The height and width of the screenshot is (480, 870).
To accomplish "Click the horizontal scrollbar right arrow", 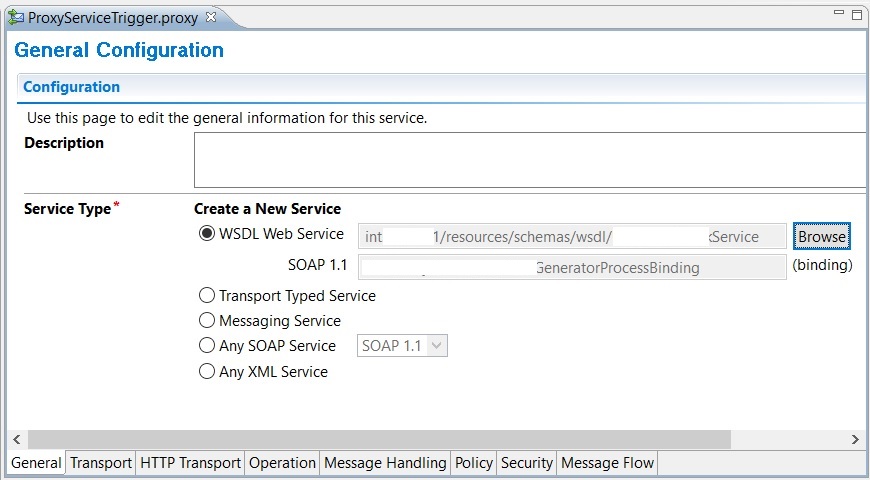I will (855, 439).
